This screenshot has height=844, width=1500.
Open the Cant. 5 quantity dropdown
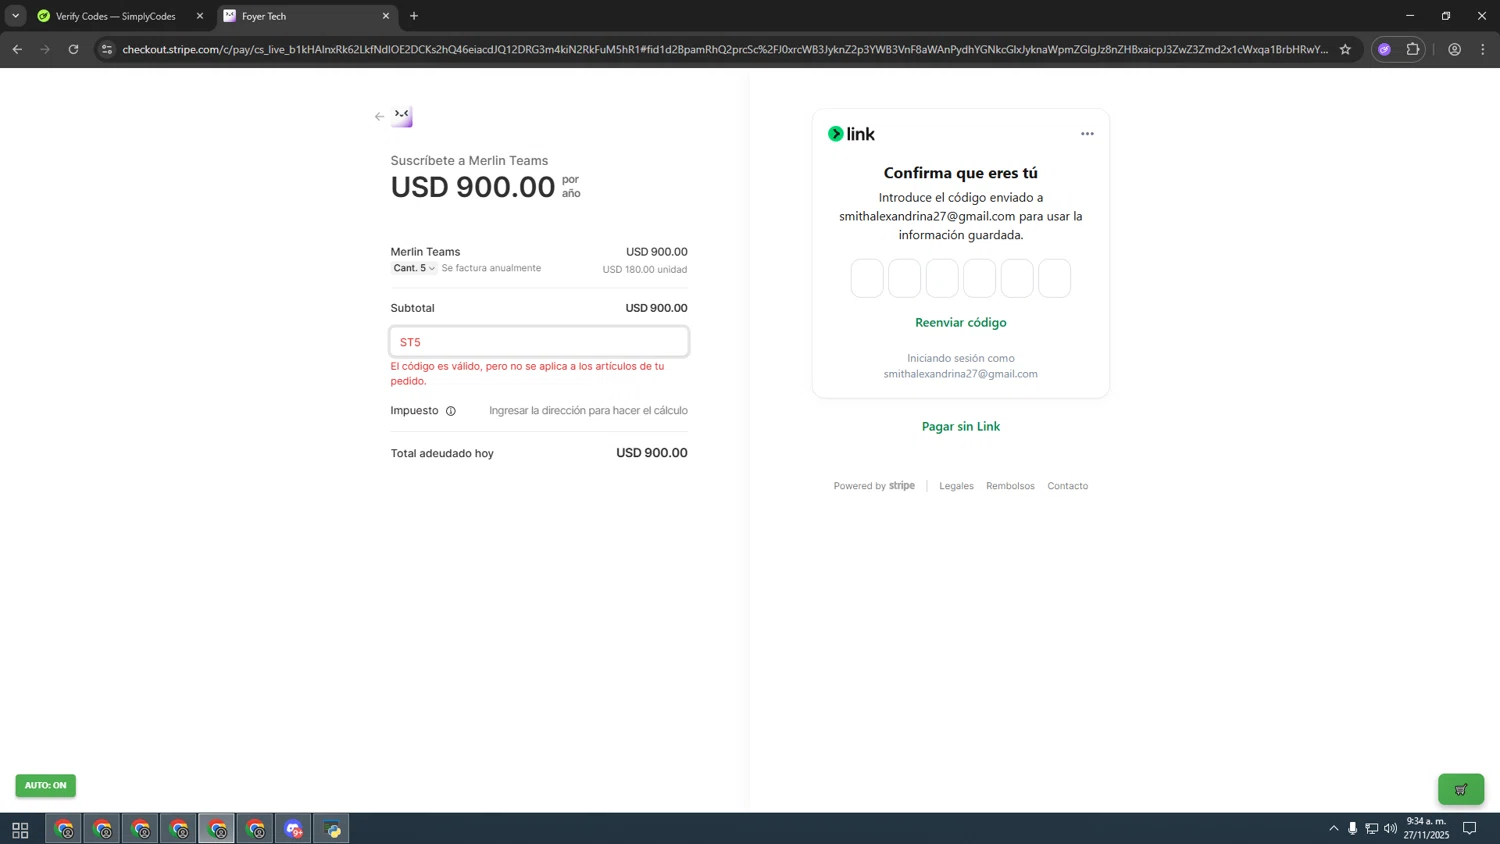414,268
